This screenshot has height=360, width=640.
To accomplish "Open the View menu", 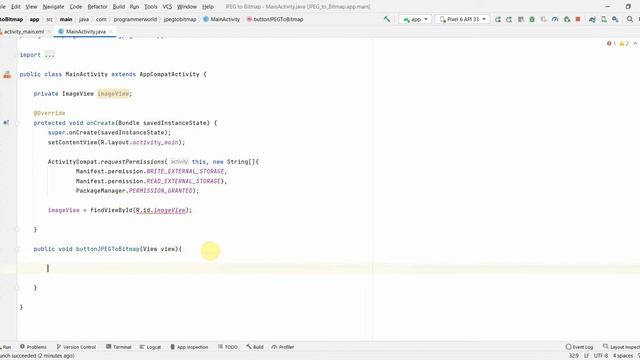I will coord(31,7).
